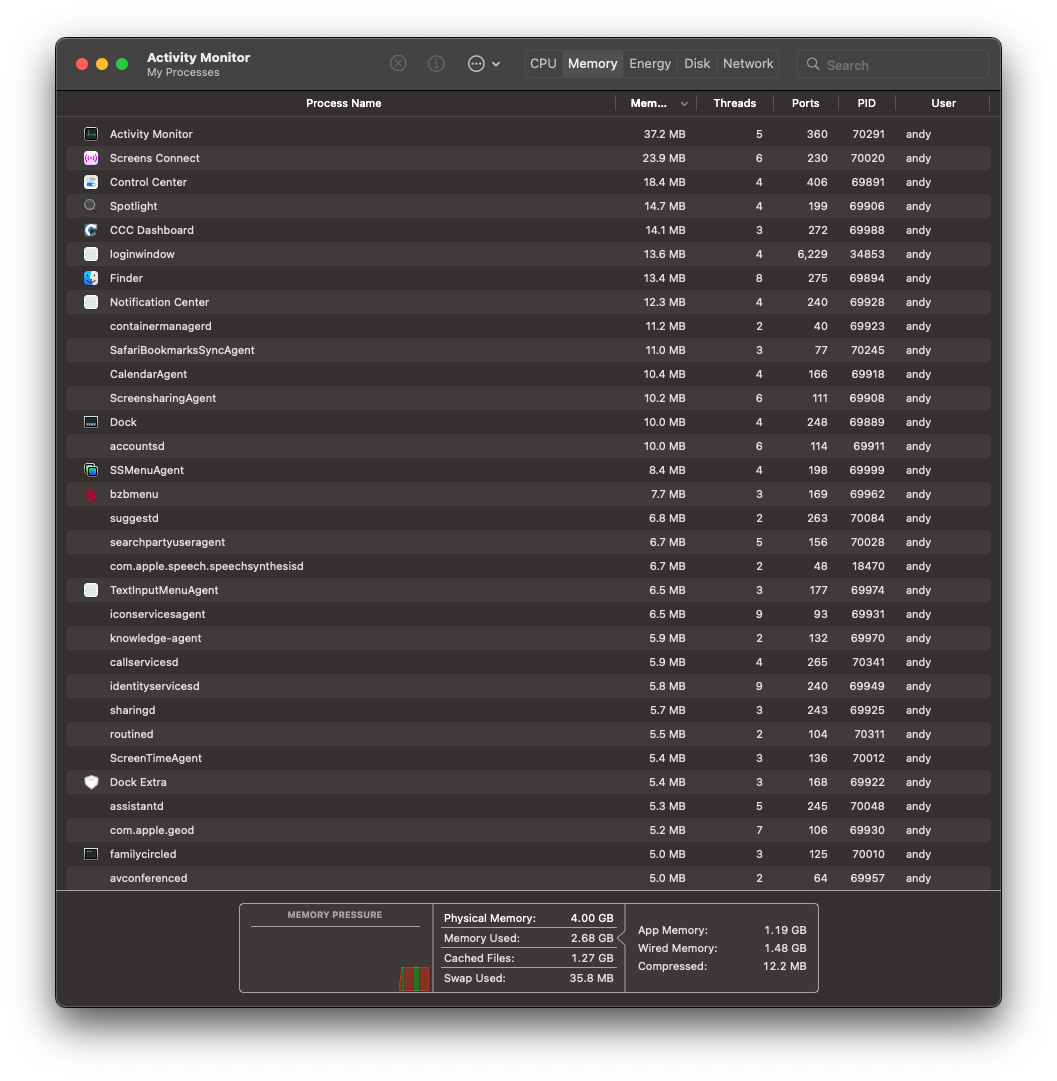The height and width of the screenshot is (1081, 1057).
Task: Click the bzbmenu flame icon
Action: [x=91, y=494]
